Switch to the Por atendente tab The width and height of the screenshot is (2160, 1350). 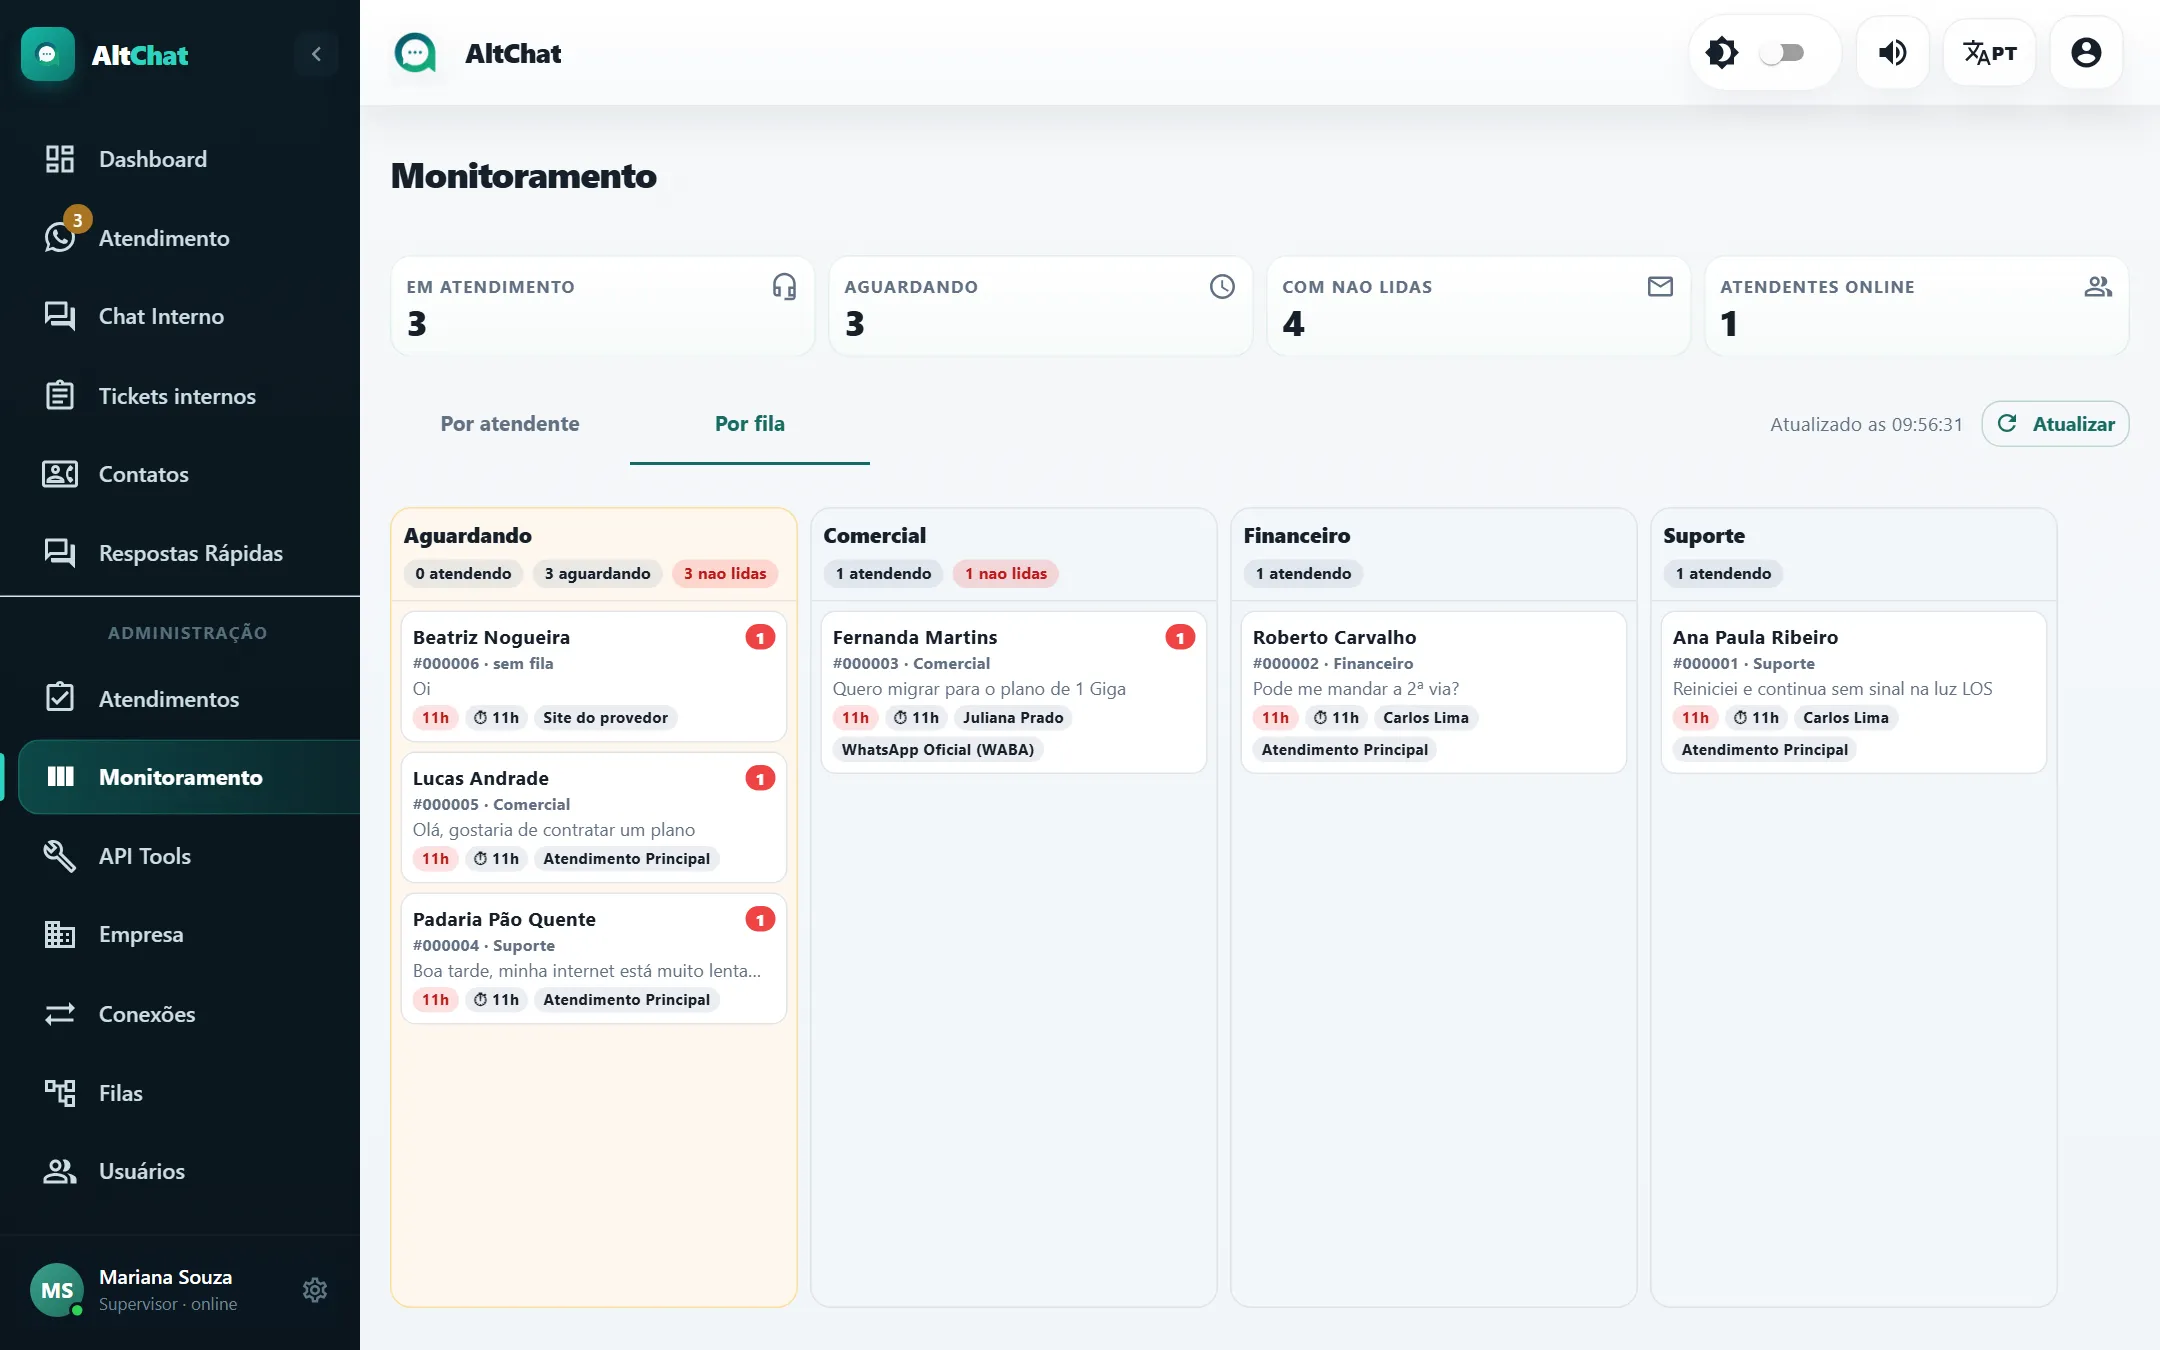(510, 424)
